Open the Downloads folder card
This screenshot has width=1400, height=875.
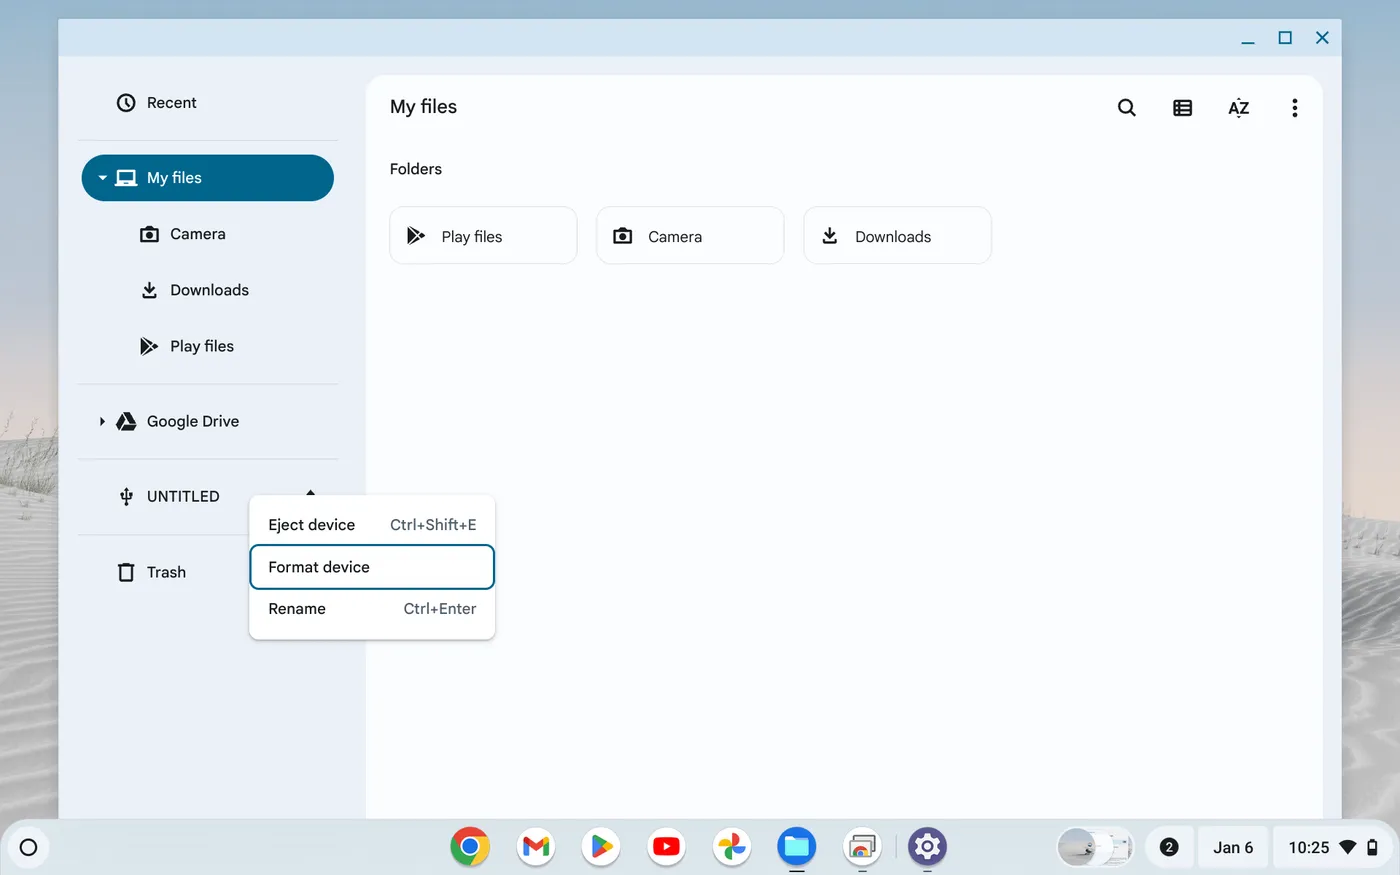[897, 236]
